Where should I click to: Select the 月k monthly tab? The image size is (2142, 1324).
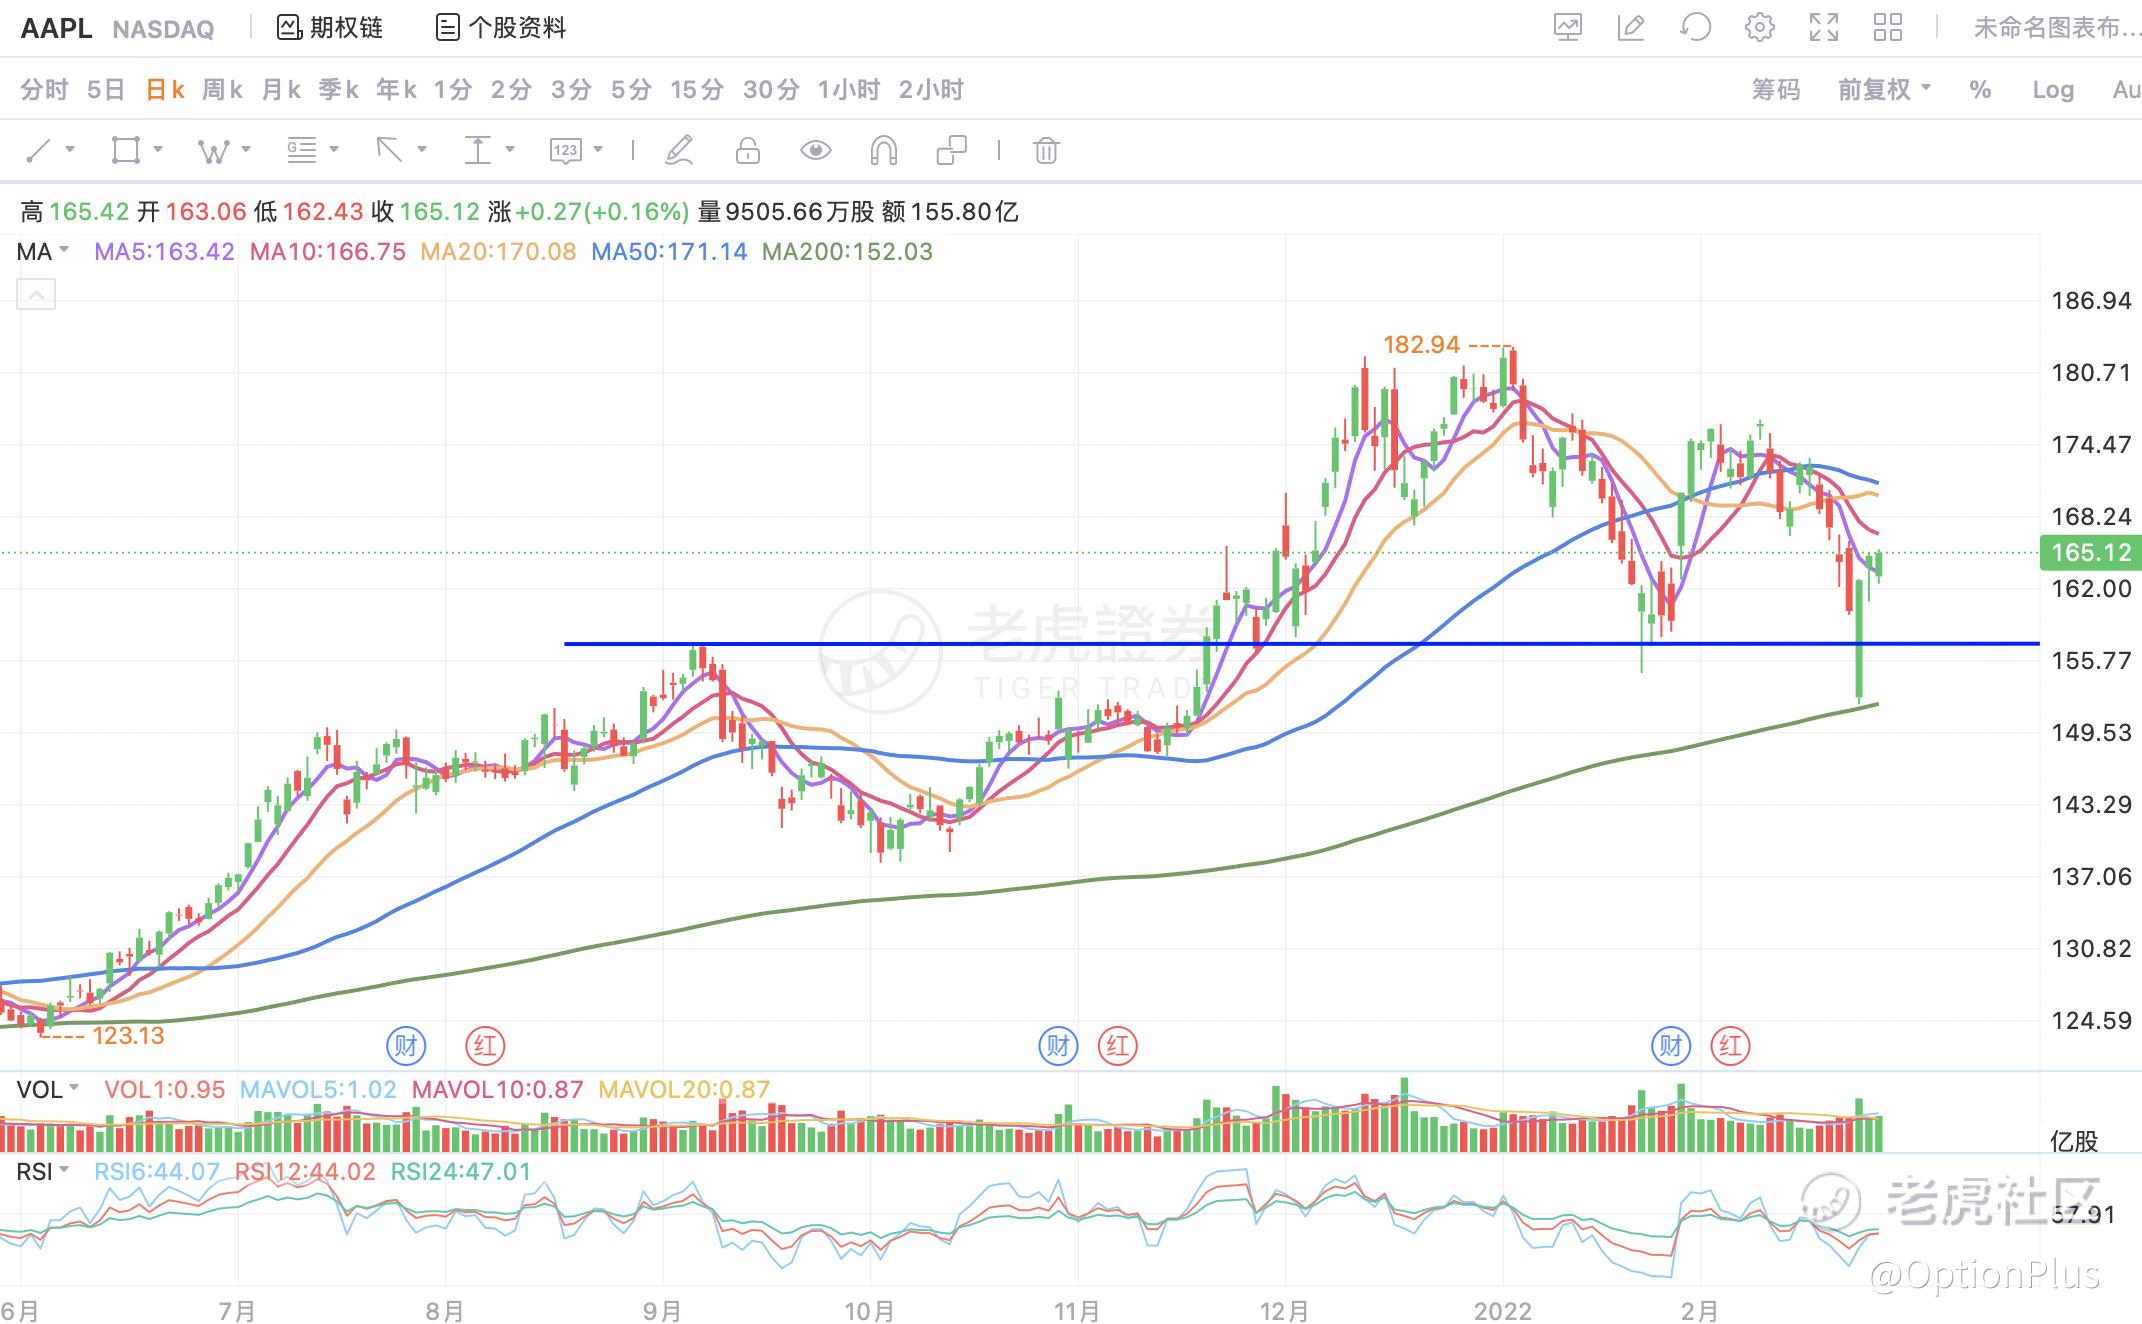[x=281, y=90]
